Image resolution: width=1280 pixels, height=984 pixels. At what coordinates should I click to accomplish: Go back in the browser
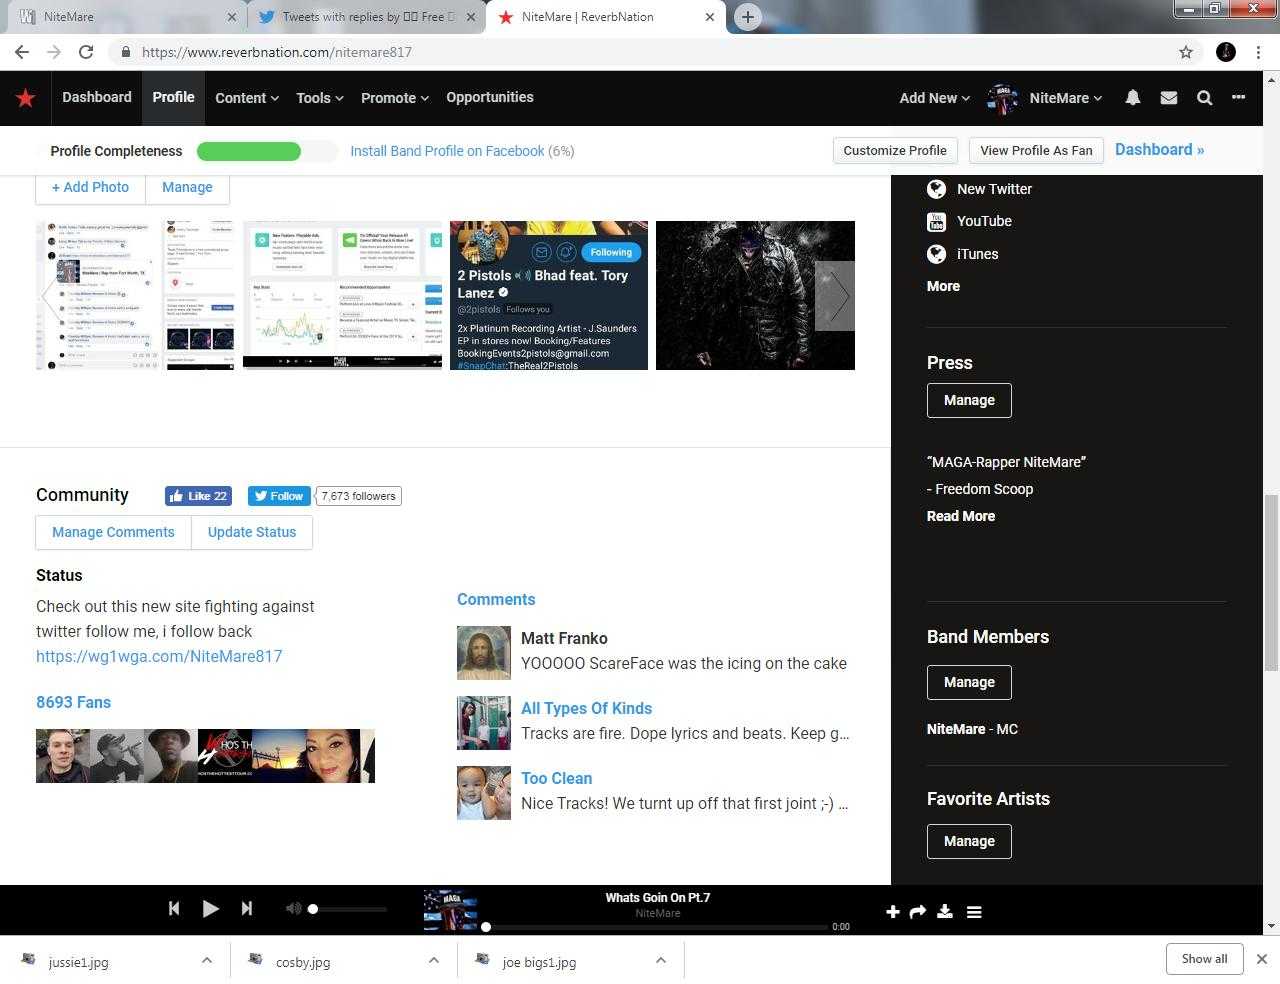pos(22,52)
